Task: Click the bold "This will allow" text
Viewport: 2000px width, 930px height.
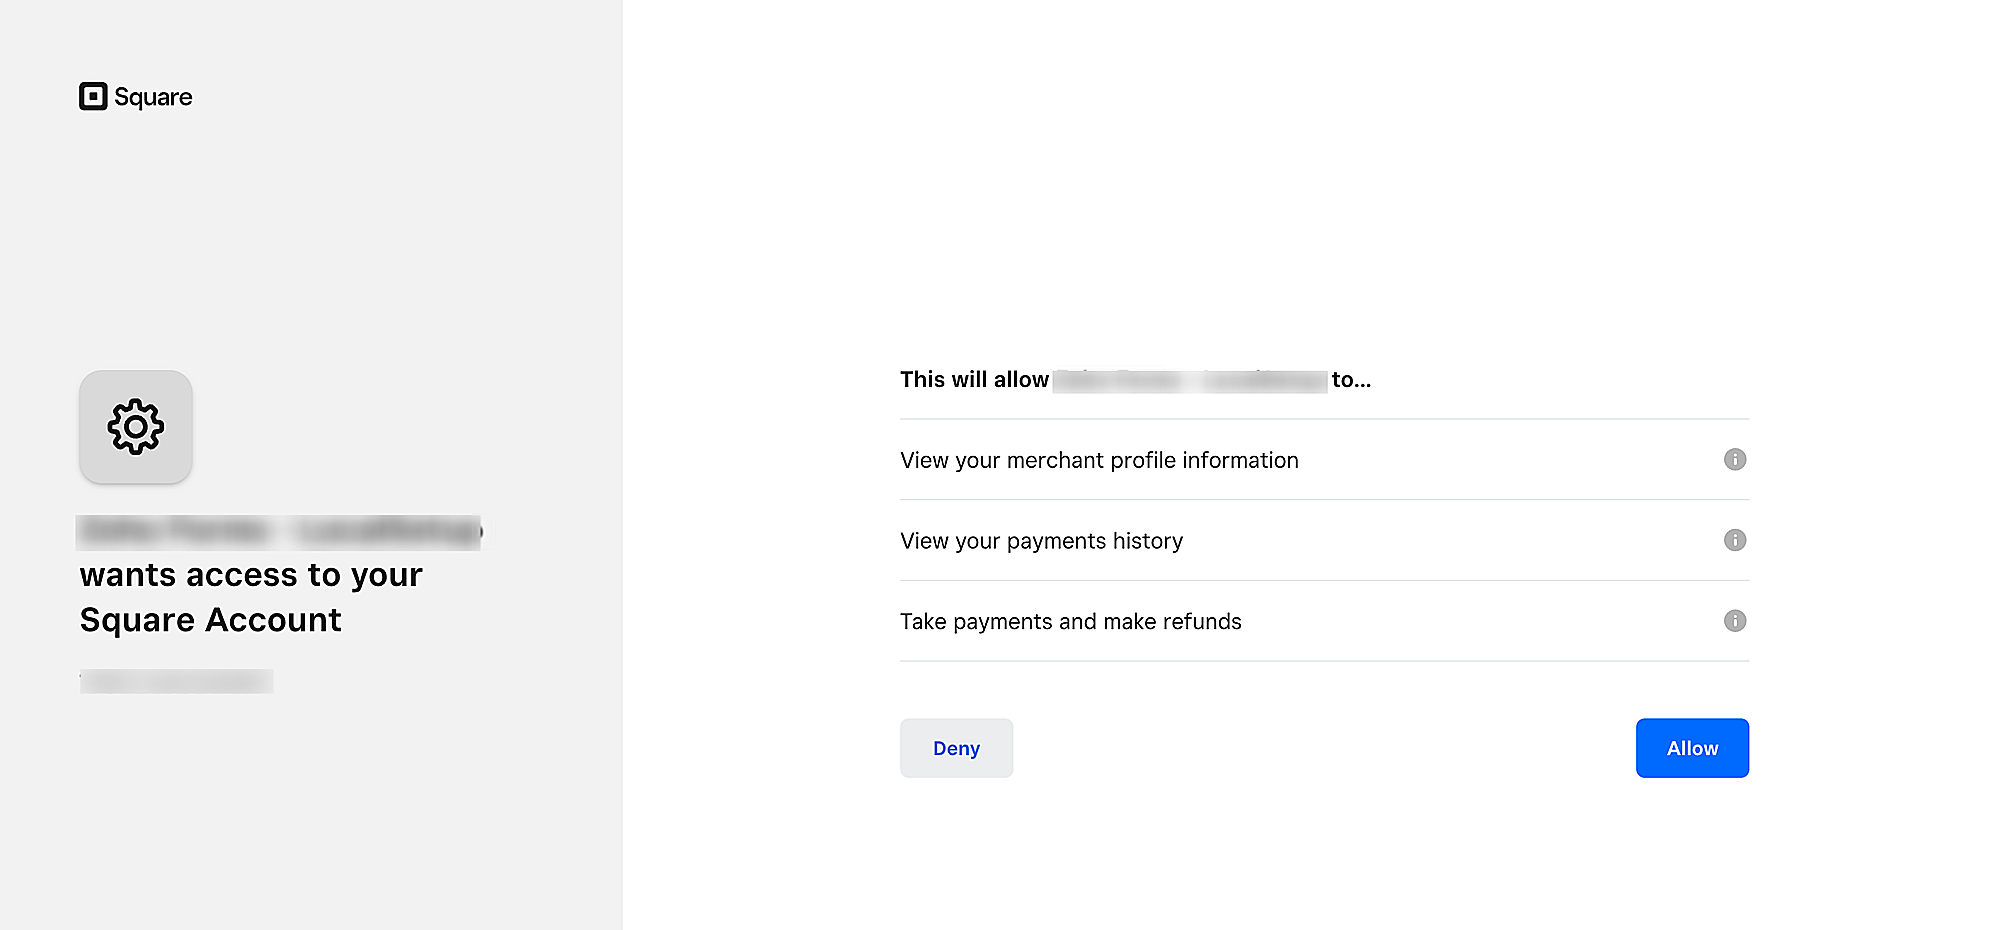Action: click(x=974, y=380)
